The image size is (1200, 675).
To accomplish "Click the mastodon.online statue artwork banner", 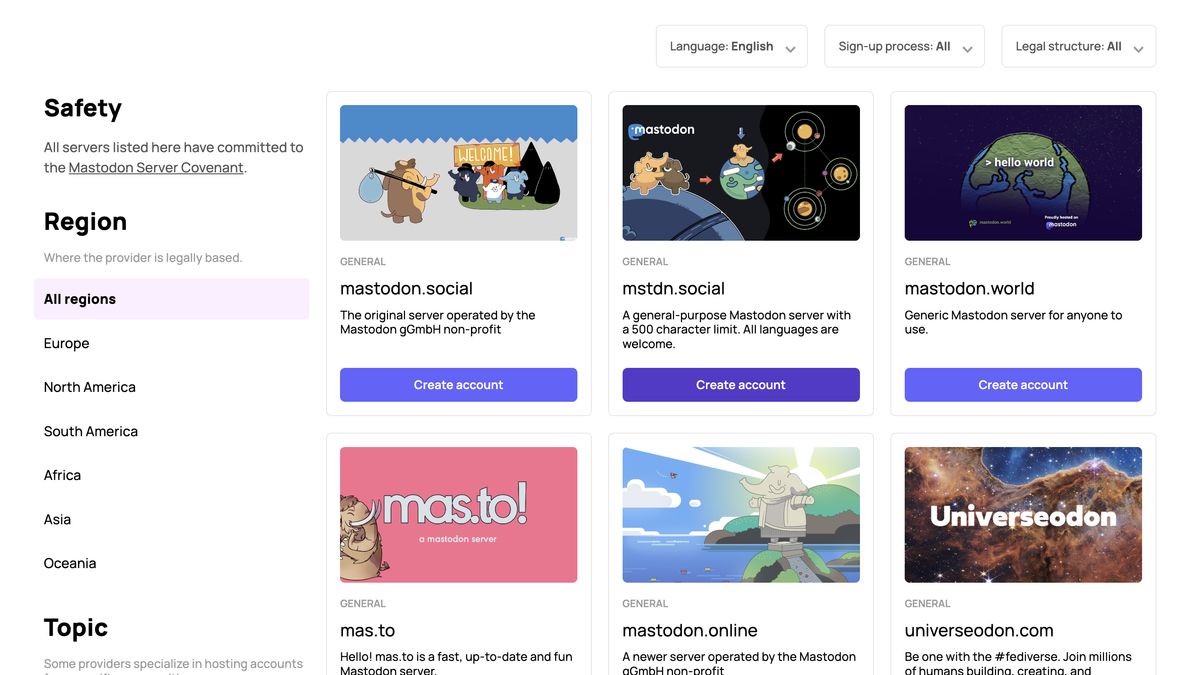I will tap(740, 514).
